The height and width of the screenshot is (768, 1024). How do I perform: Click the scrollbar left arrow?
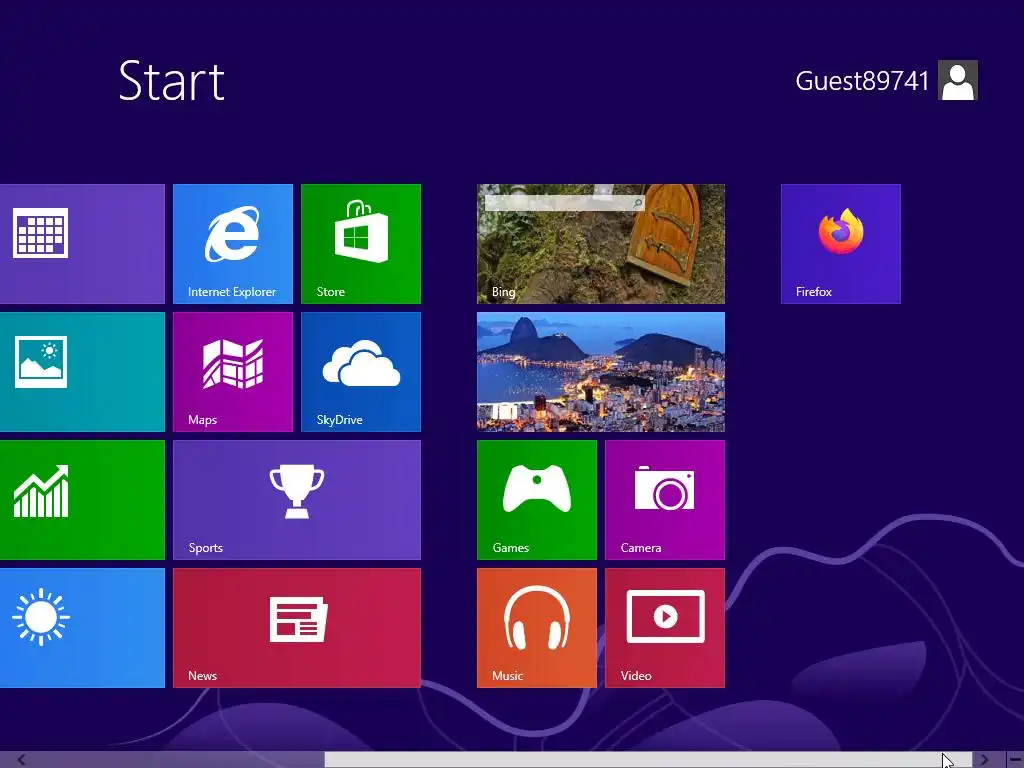coord(22,760)
